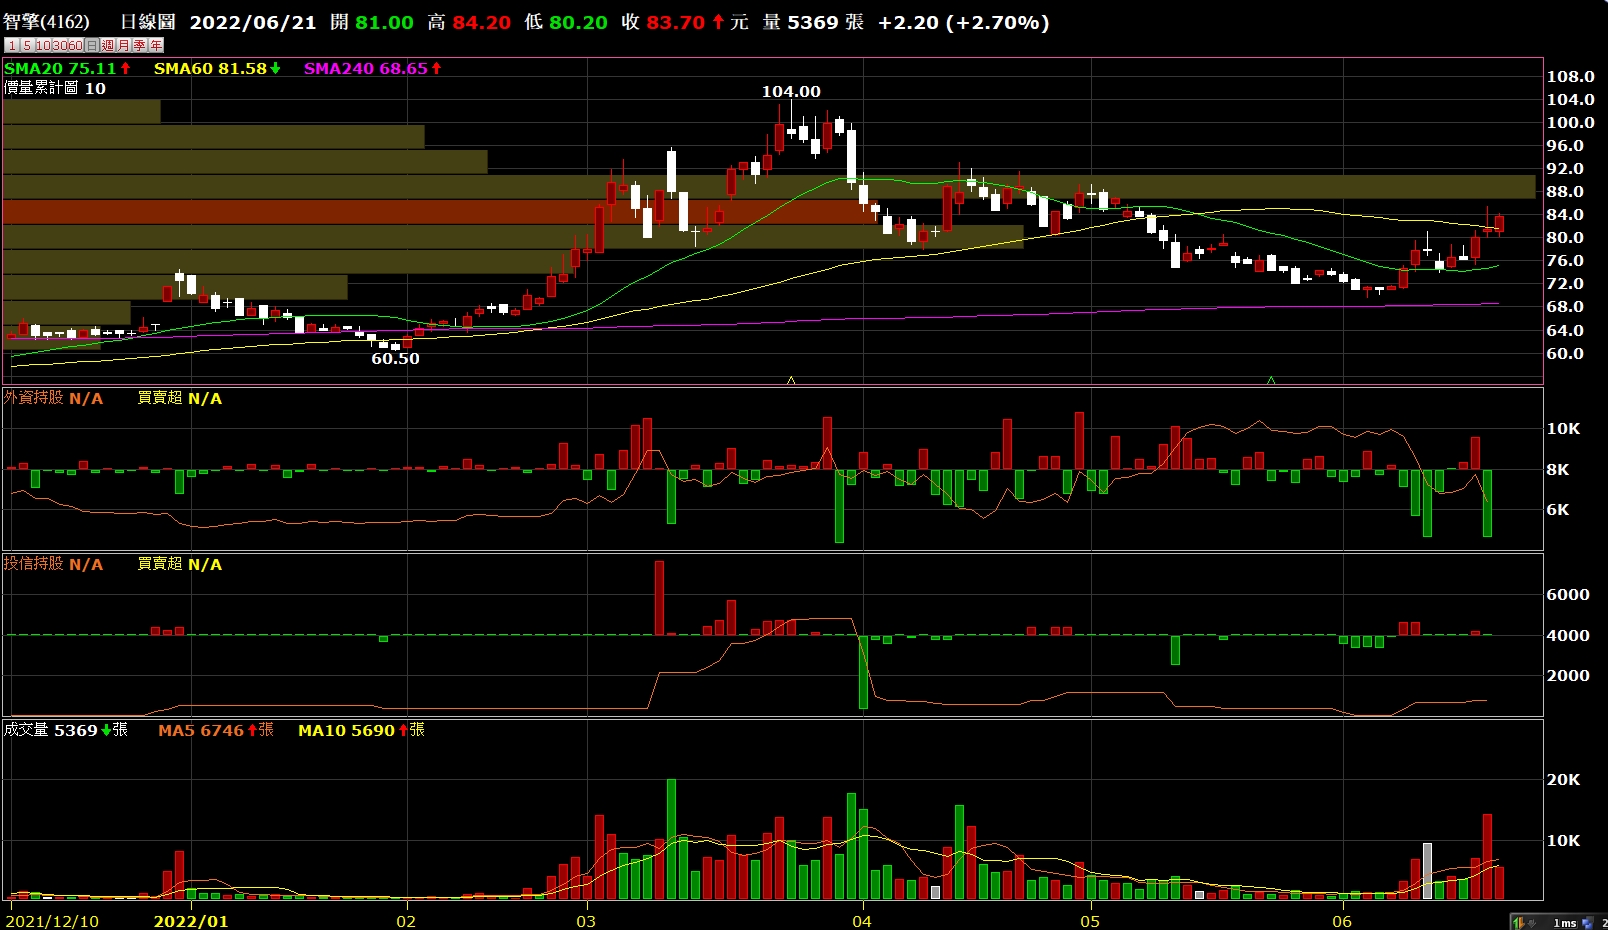Click the 量 5369 張 volume header value
This screenshot has height=930, width=1608.
(813, 22)
